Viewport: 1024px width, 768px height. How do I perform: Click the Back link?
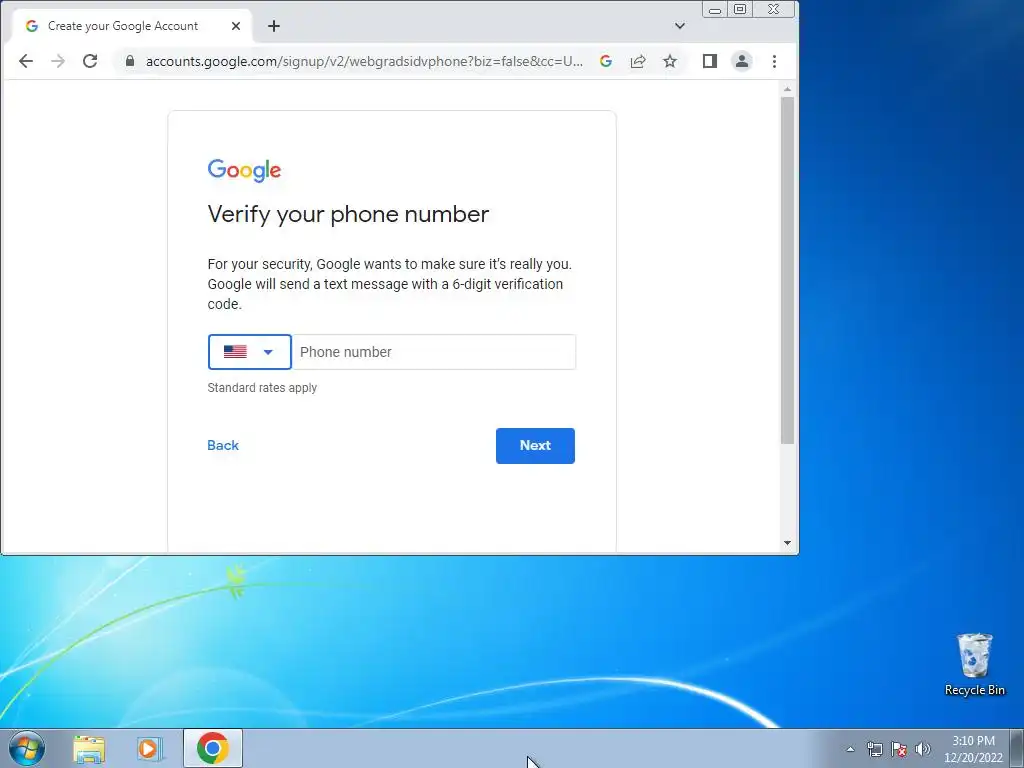[x=223, y=445]
